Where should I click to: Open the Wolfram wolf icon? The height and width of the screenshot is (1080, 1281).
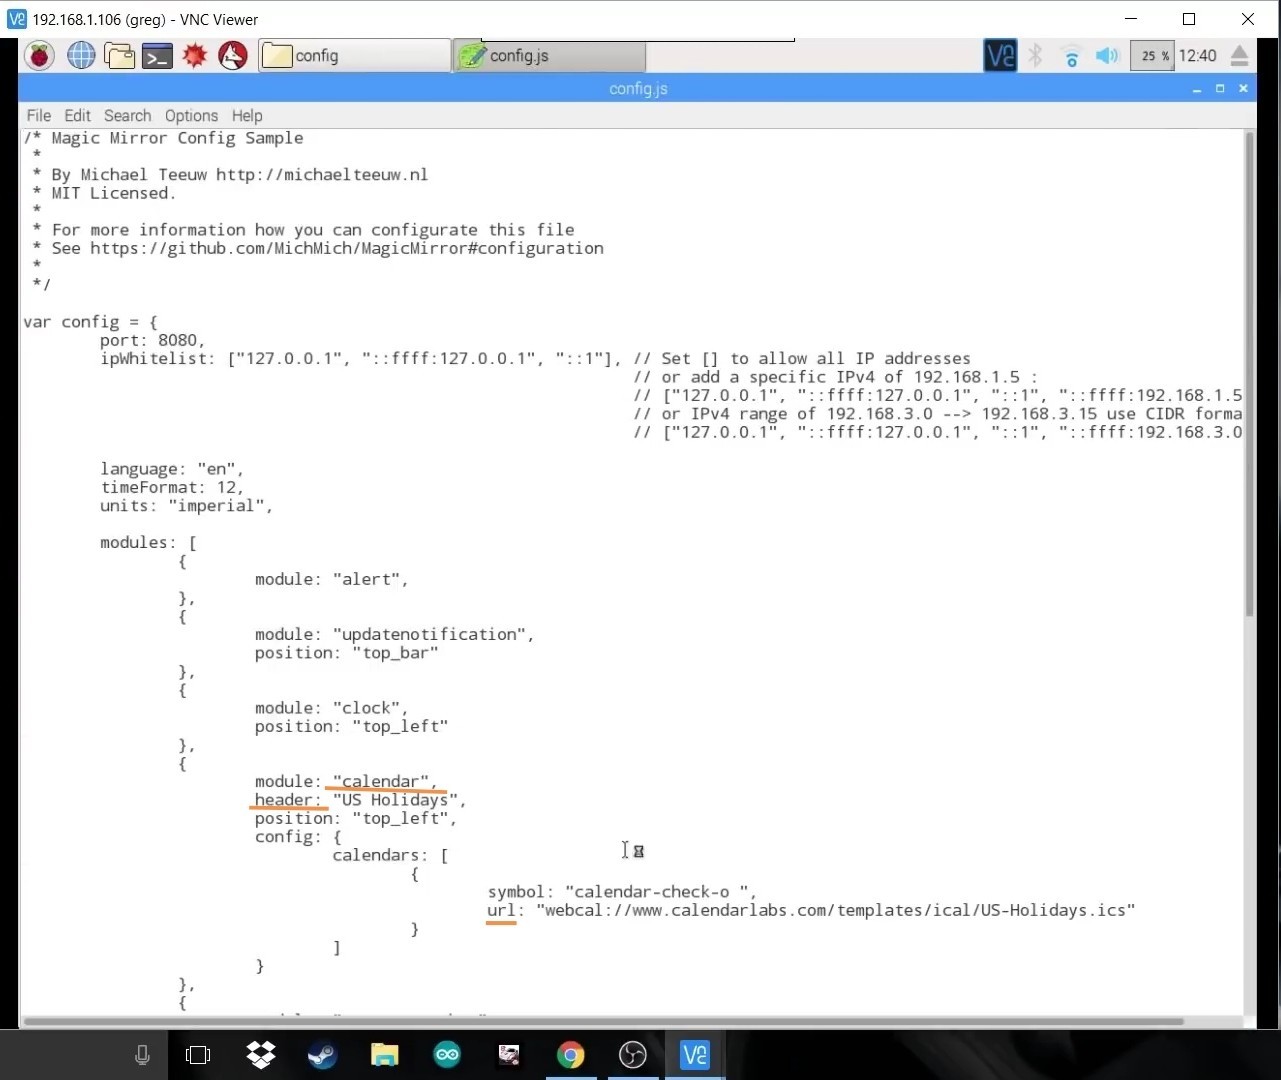click(233, 56)
